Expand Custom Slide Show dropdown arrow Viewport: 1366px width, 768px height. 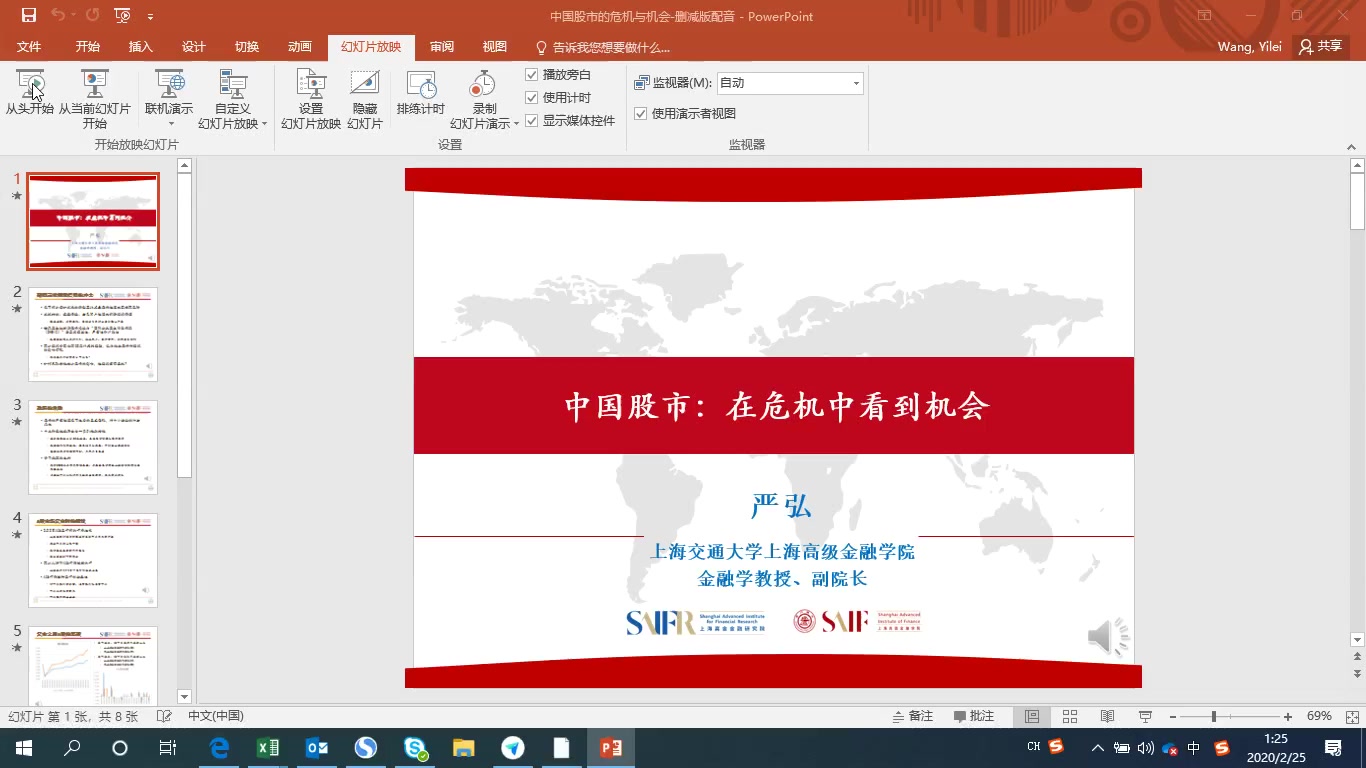coord(264,124)
